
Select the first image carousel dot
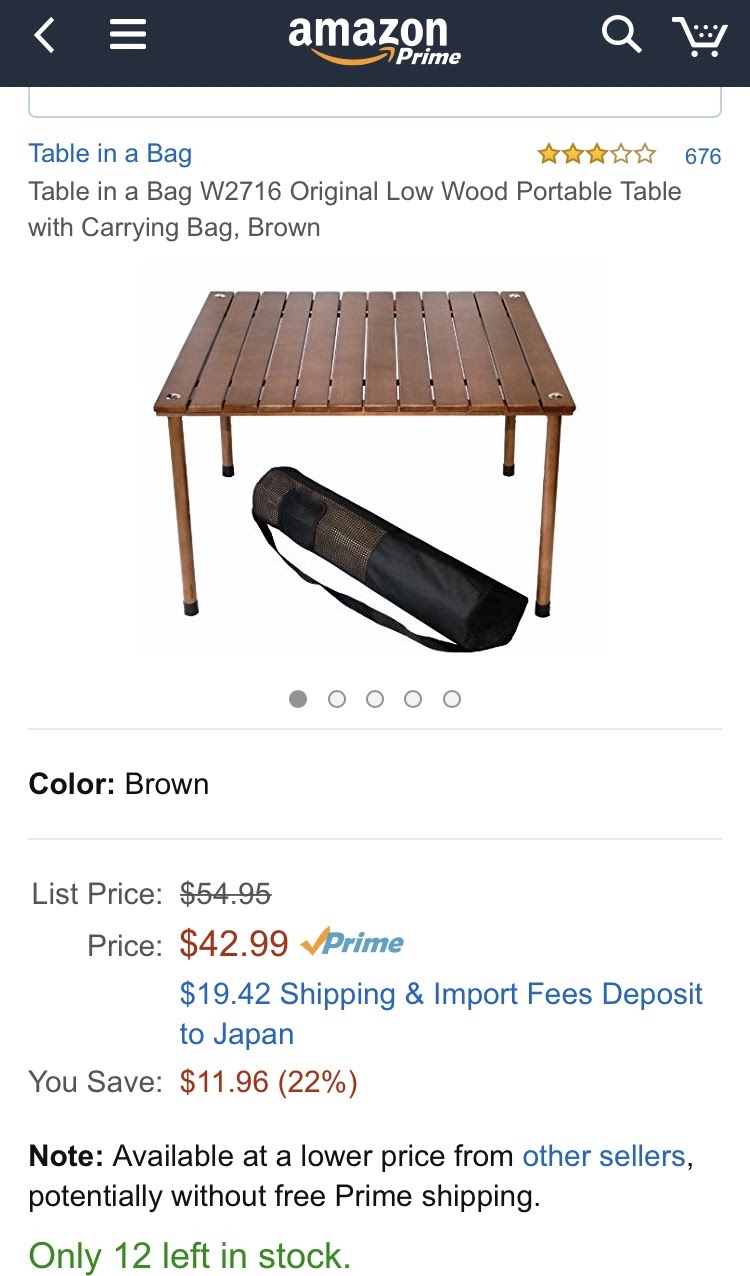click(x=298, y=699)
